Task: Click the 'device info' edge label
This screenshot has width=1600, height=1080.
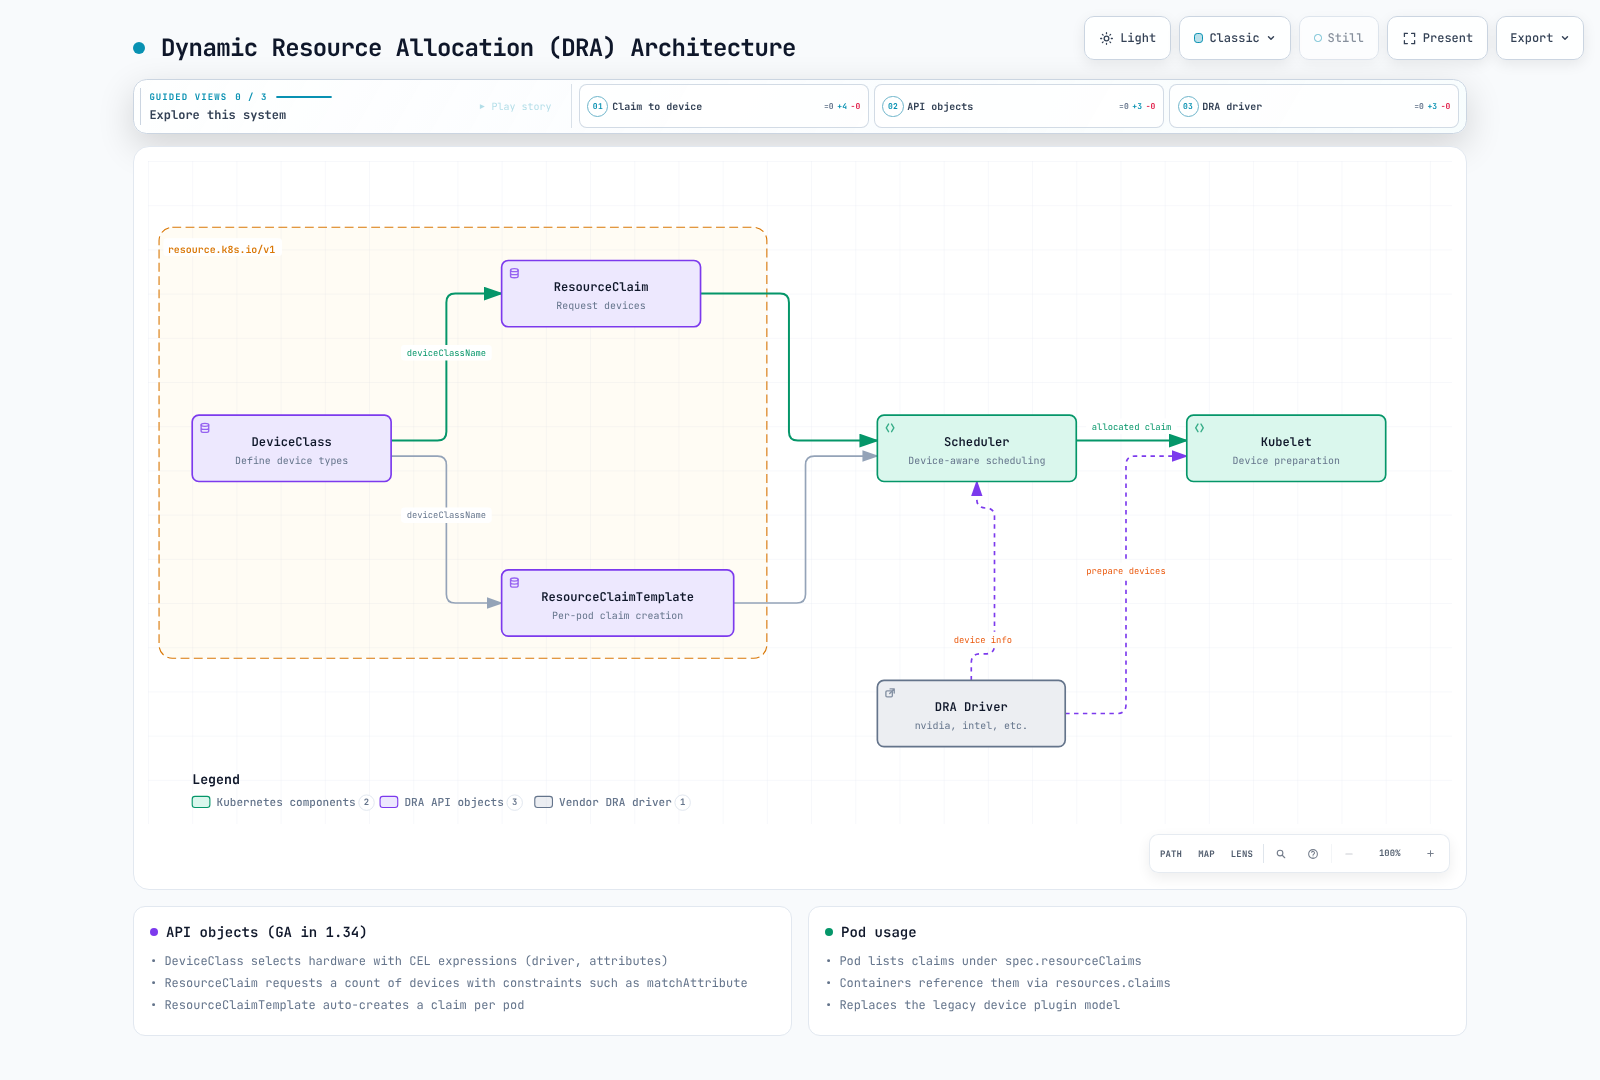Action: [x=983, y=640]
